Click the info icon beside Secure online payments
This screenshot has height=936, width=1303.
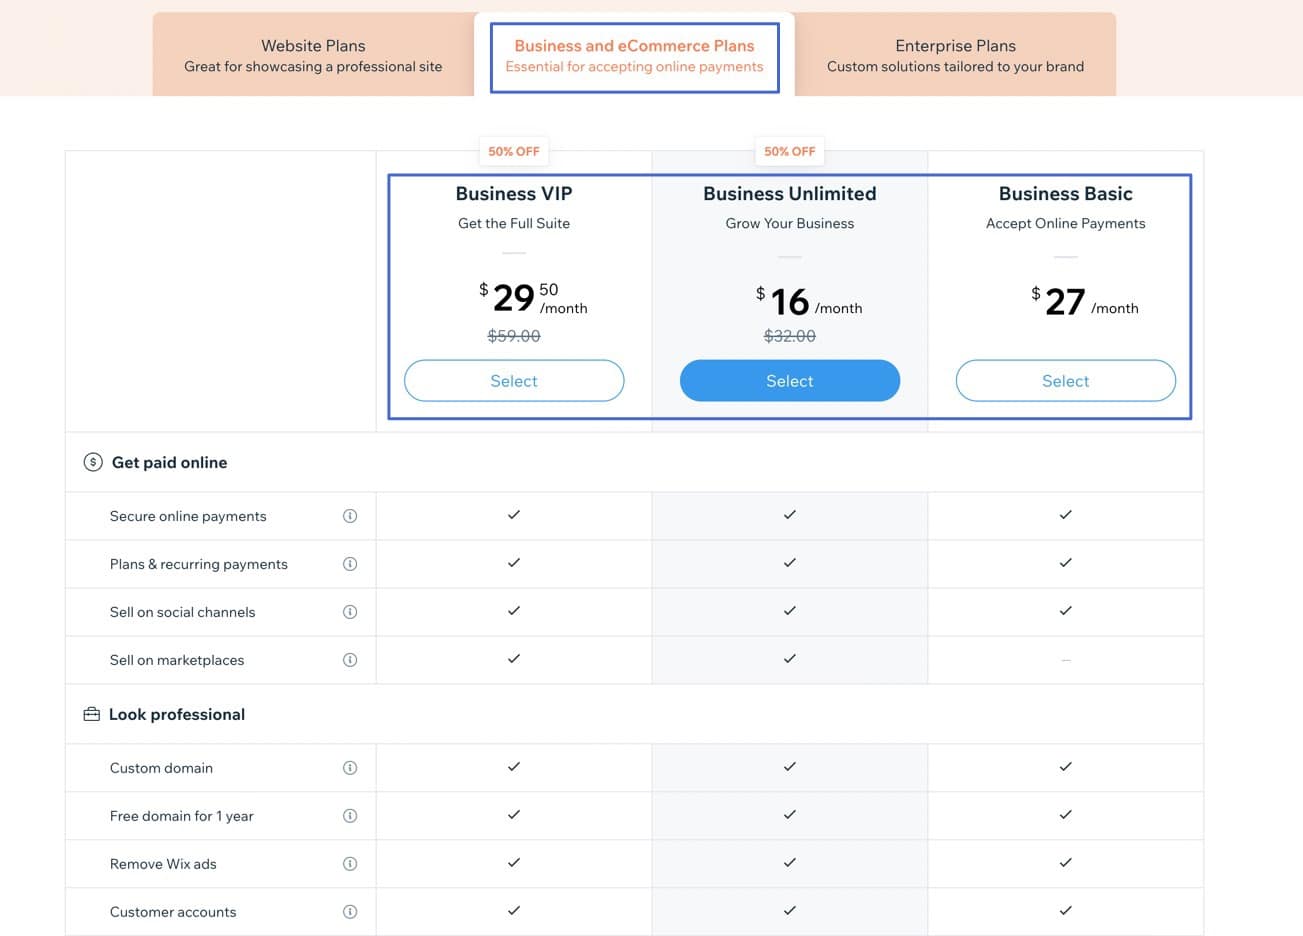[350, 515]
